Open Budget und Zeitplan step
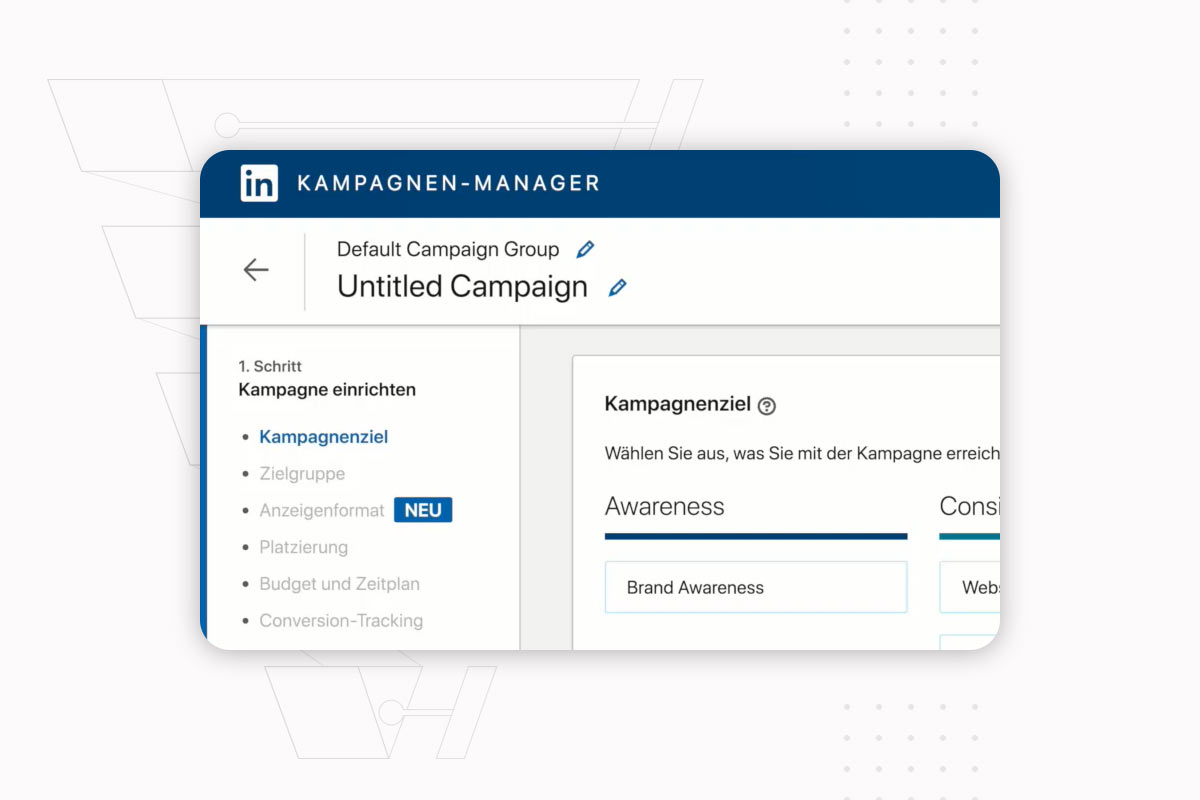1200x800 pixels. point(339,584)
